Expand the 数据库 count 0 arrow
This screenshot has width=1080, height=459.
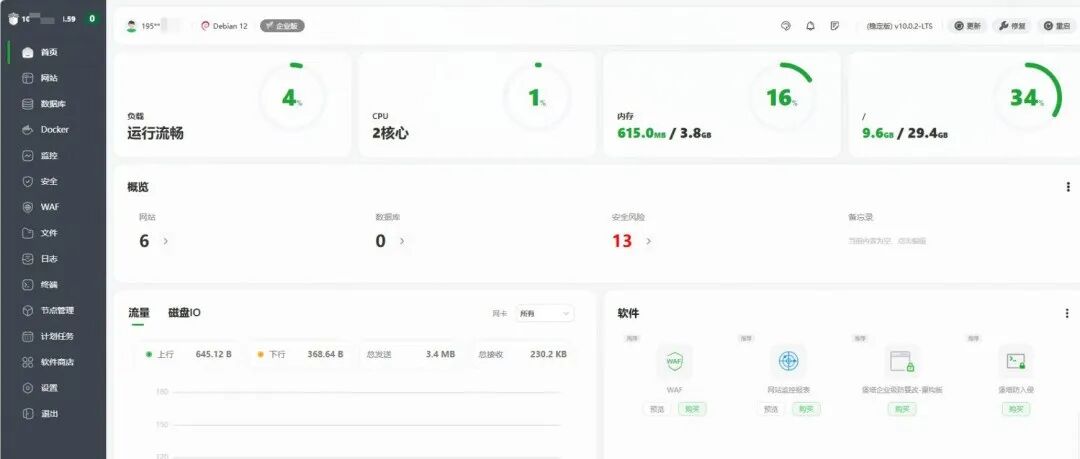coord(402,241)
